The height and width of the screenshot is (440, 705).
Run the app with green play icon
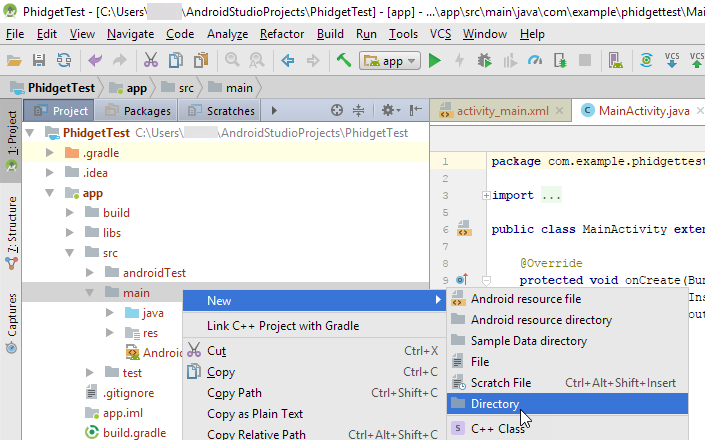tap(435, 60)
